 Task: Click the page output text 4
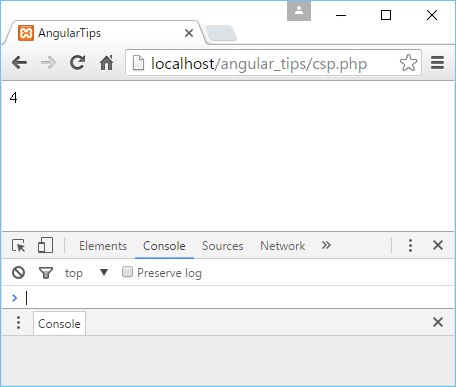pyautogui.click(x=13, y=98)
